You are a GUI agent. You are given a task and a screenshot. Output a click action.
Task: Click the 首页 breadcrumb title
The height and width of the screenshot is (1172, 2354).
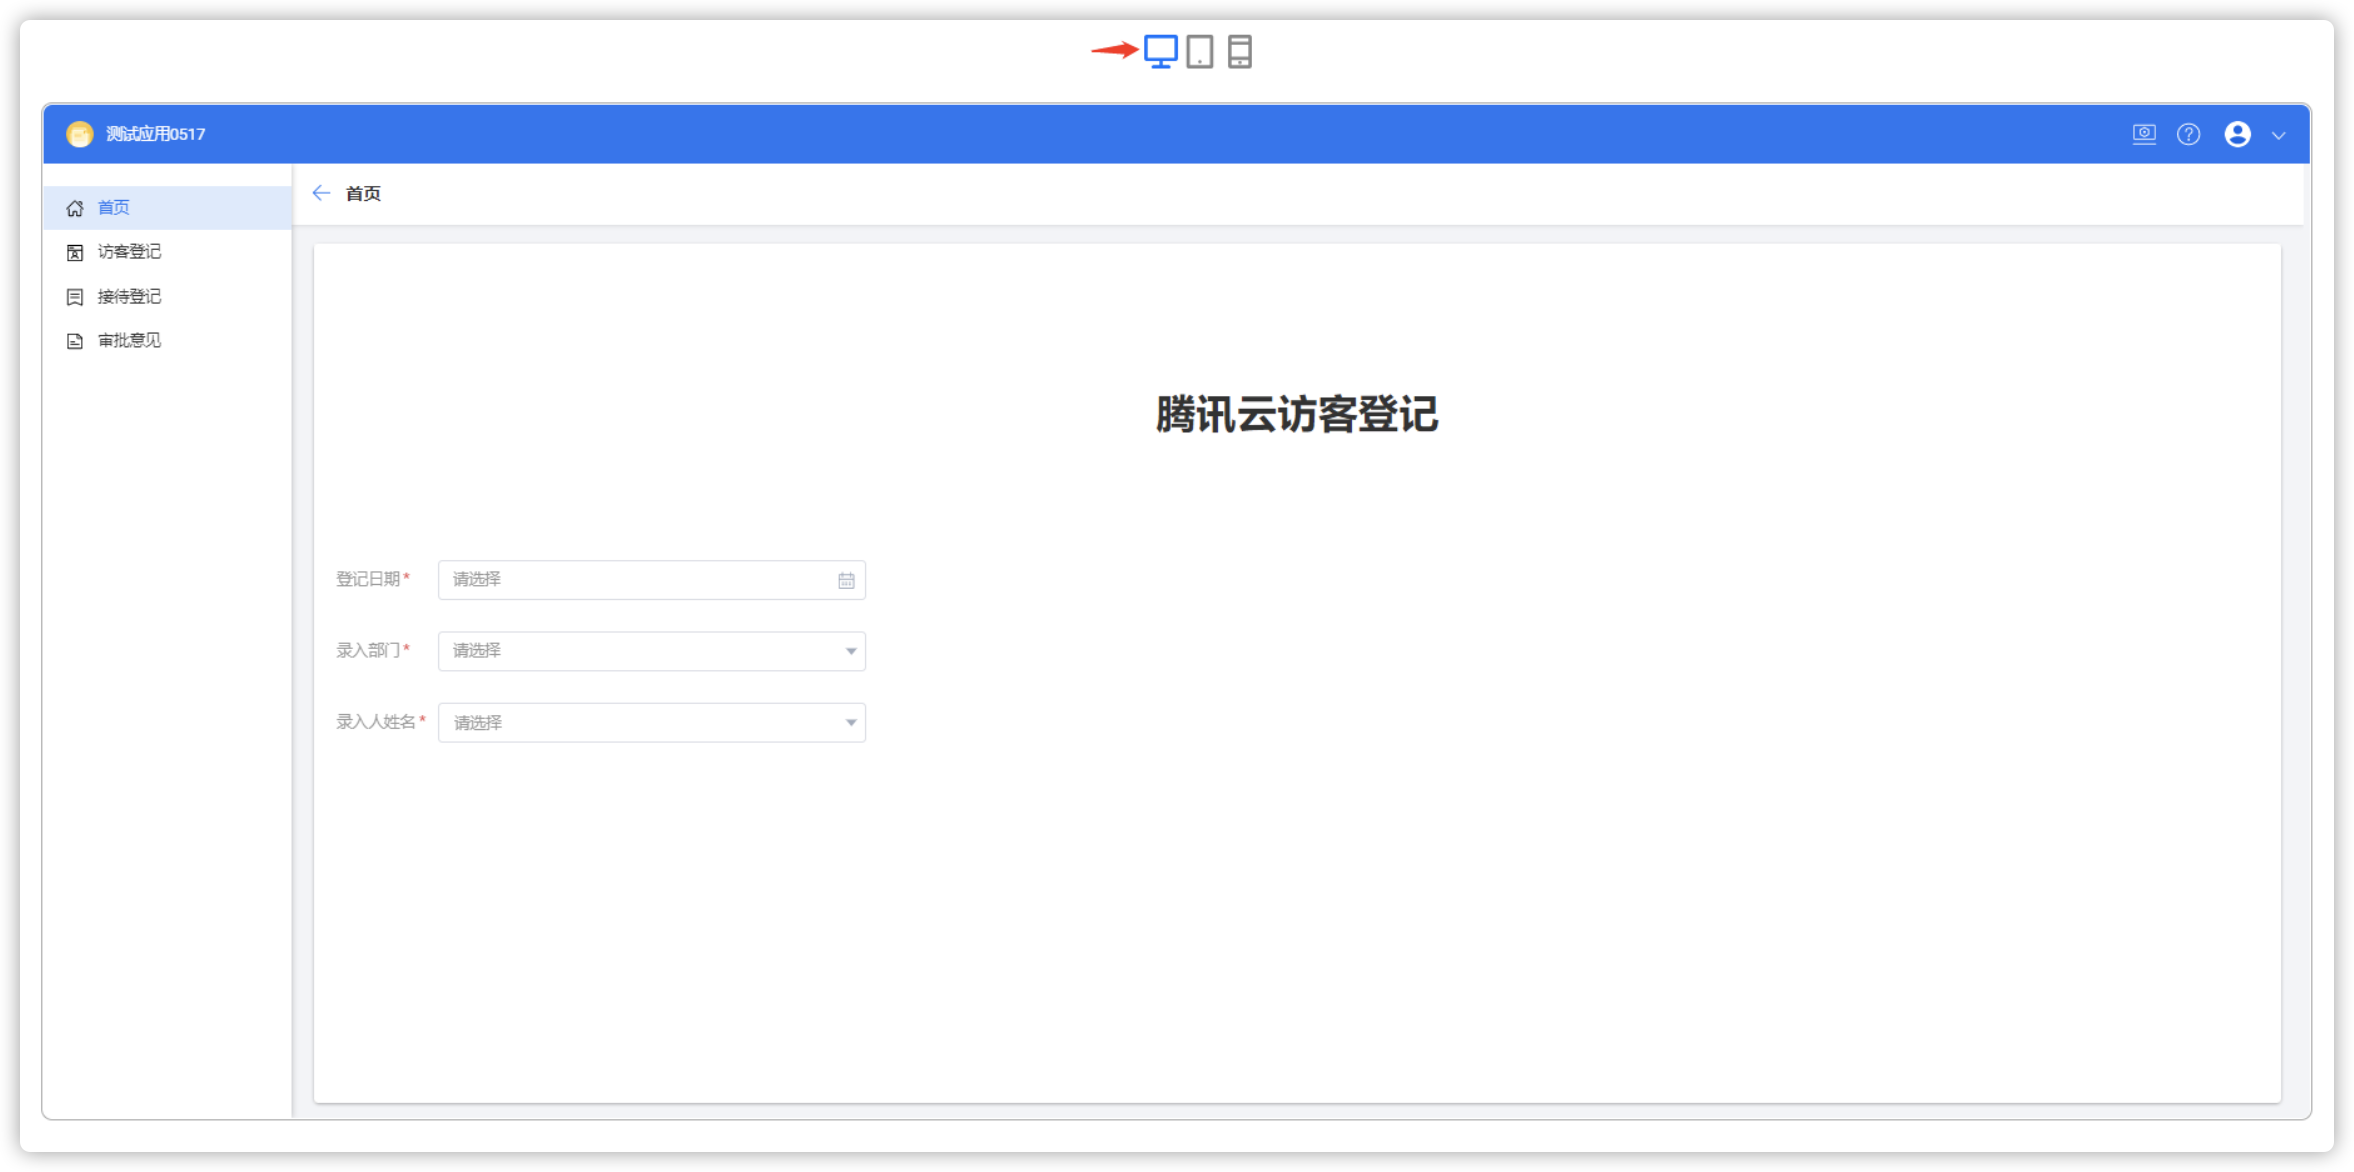pos(363,193)
